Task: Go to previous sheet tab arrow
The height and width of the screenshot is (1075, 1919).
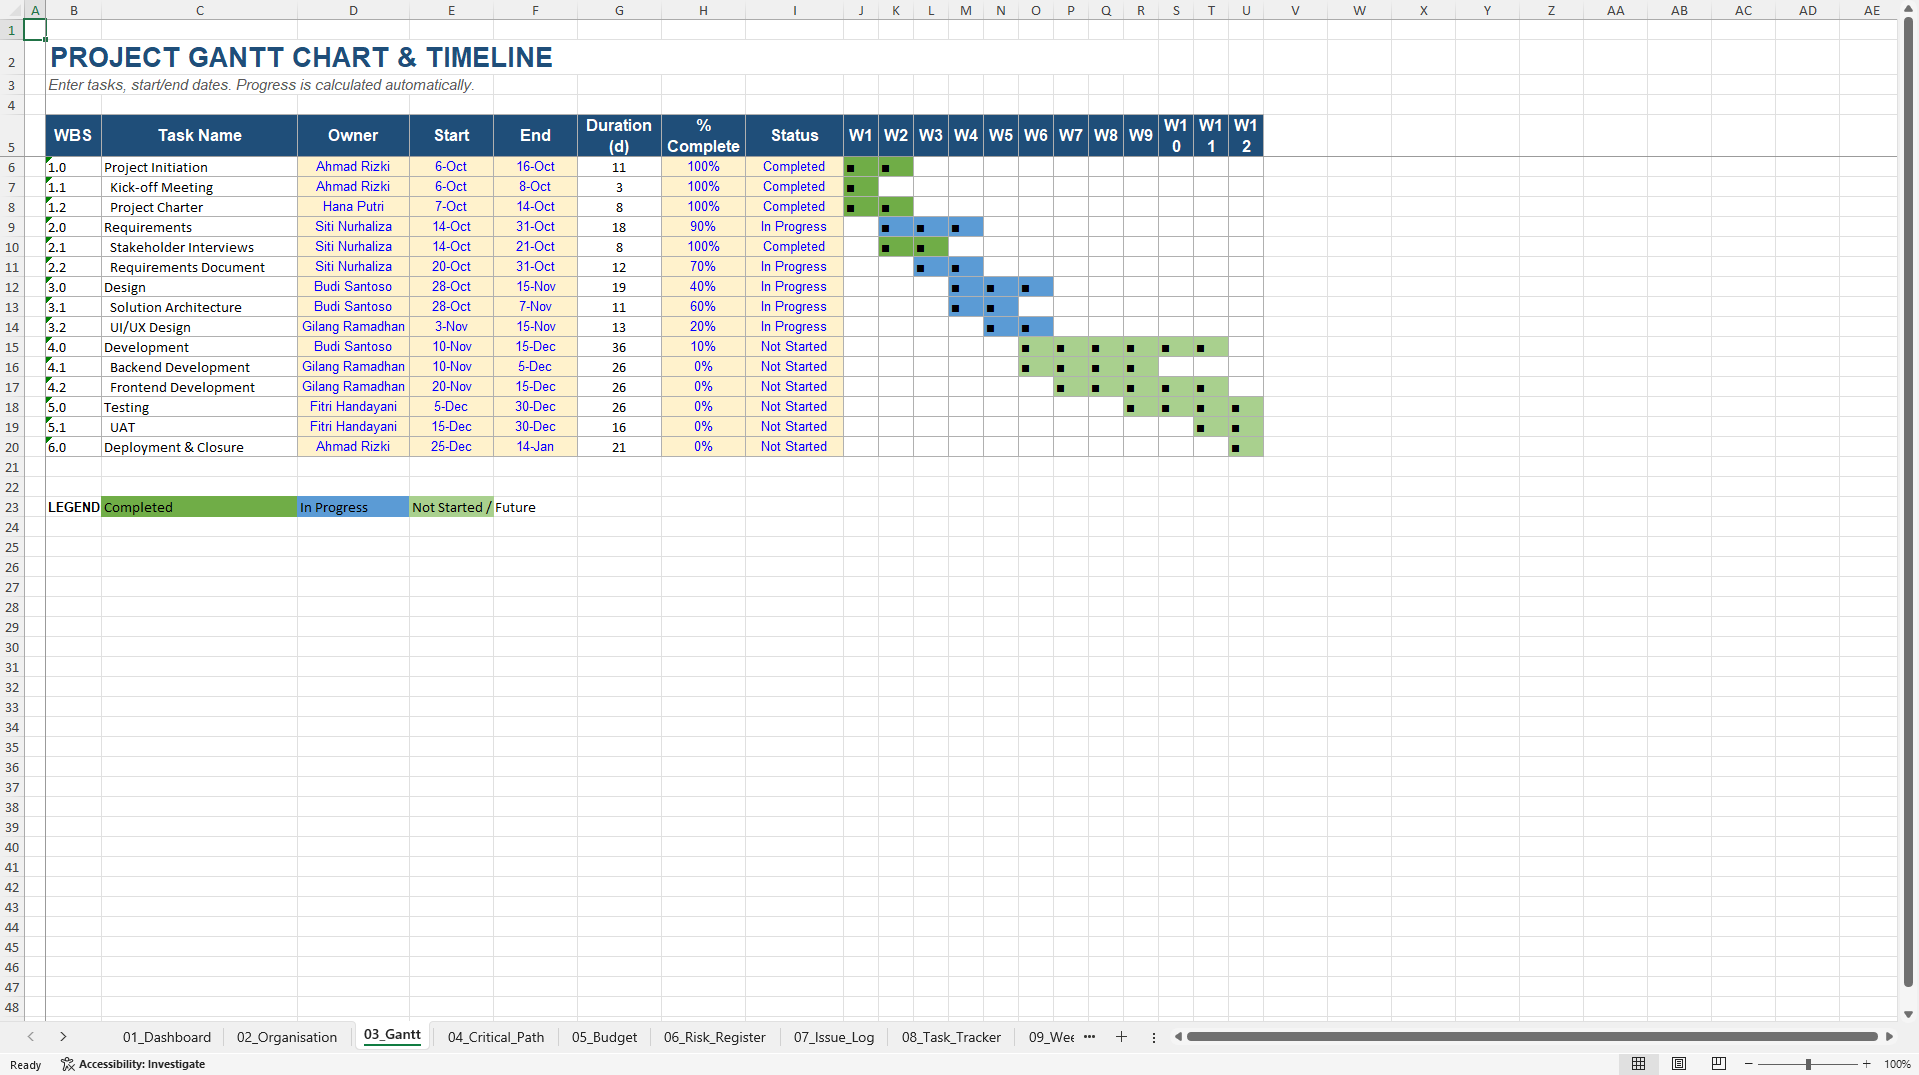Action: tap(31, 1037)
